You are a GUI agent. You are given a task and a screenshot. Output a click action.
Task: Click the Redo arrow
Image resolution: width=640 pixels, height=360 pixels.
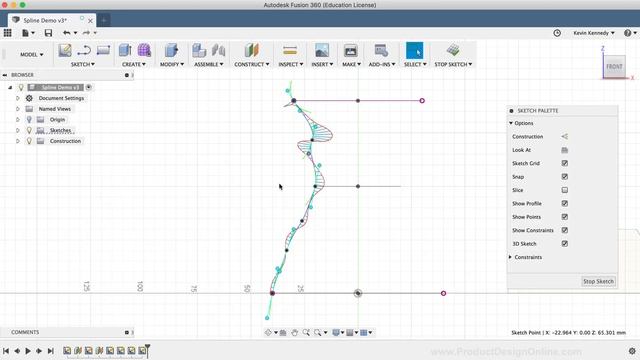(x=86, y=33)
